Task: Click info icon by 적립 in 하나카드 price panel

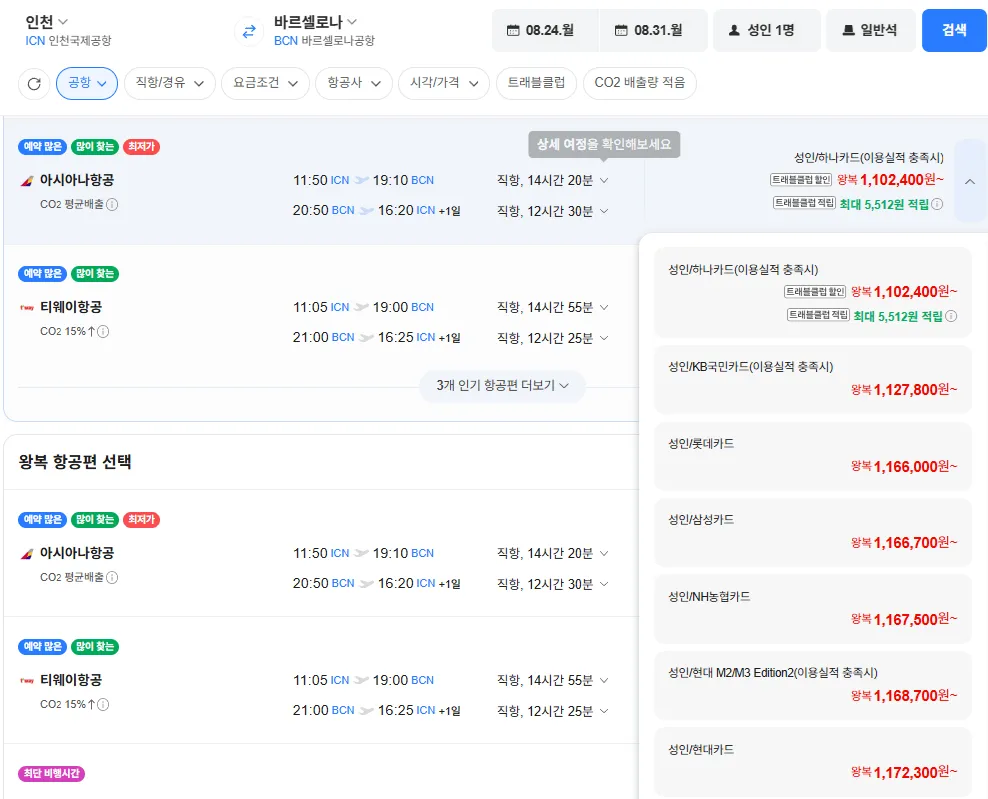Action: (951, 316)
